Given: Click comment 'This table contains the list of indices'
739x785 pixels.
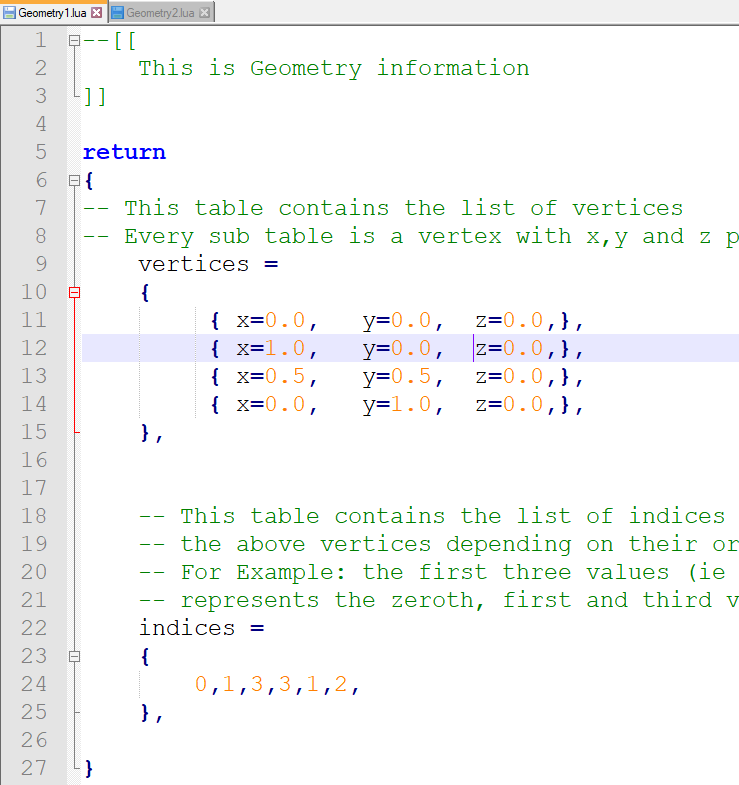Looking at the screenshot, I should click(x=453, y=516).
